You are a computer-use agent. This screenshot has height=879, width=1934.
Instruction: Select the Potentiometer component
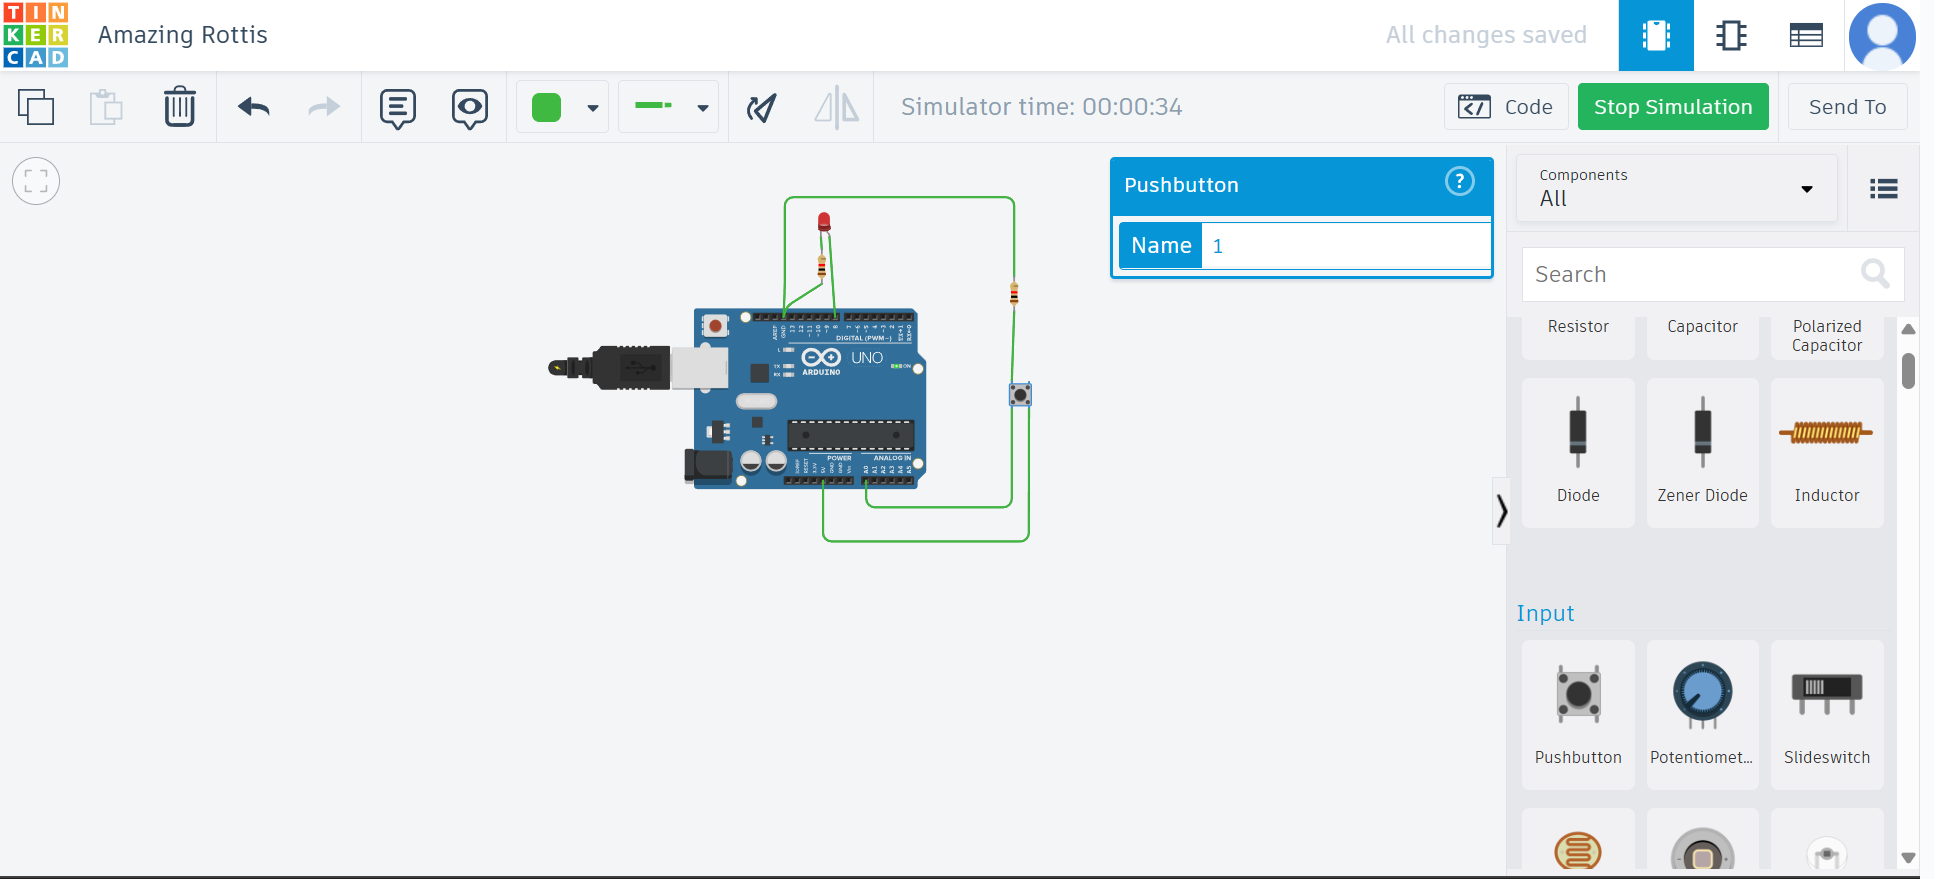point(1702,714)
